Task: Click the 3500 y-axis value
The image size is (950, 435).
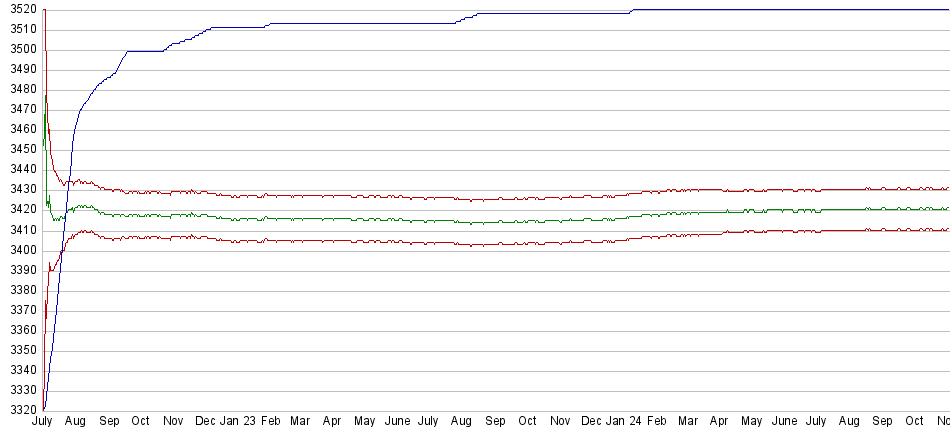Action: (20, 50)
